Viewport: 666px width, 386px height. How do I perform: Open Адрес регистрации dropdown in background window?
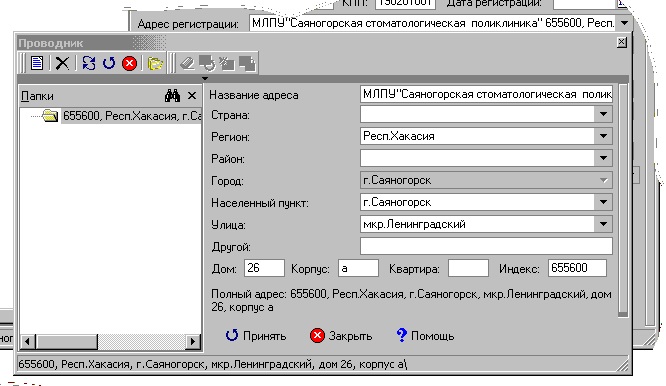coord(624,23)
